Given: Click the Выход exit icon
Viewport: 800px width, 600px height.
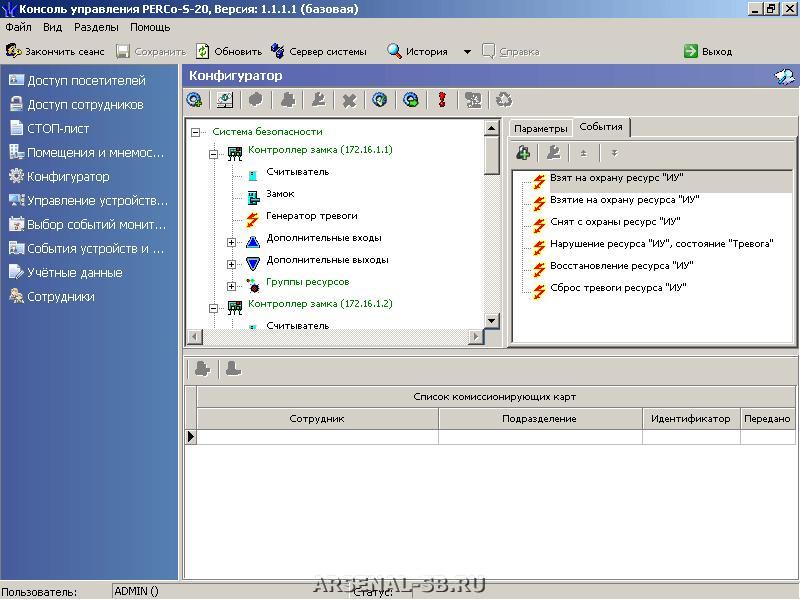Looking at the screenshot, I should click(x=691, y=51).
